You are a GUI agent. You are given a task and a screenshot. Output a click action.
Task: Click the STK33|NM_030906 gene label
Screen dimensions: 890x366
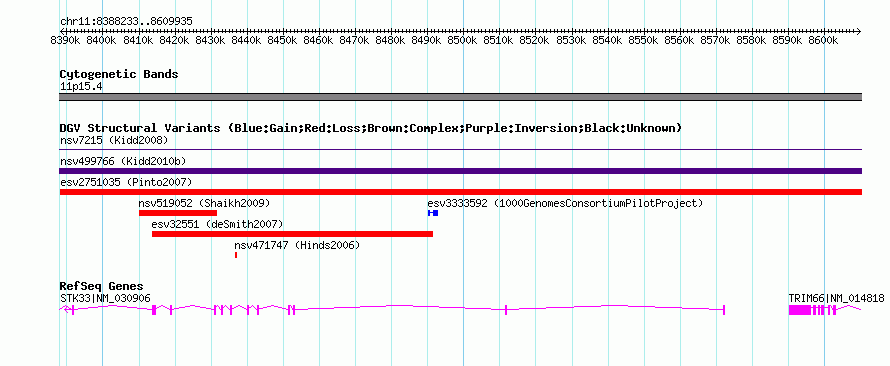105,298
